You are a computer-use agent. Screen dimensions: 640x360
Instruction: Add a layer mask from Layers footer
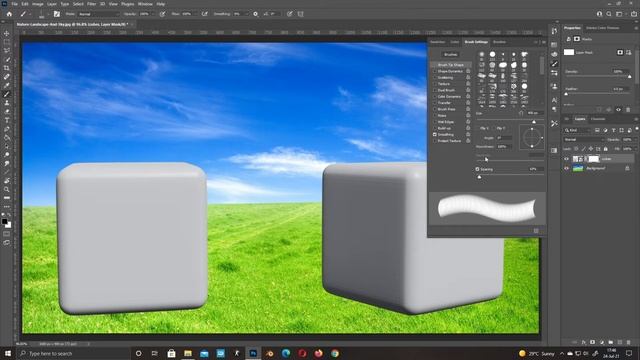[592, 342]
